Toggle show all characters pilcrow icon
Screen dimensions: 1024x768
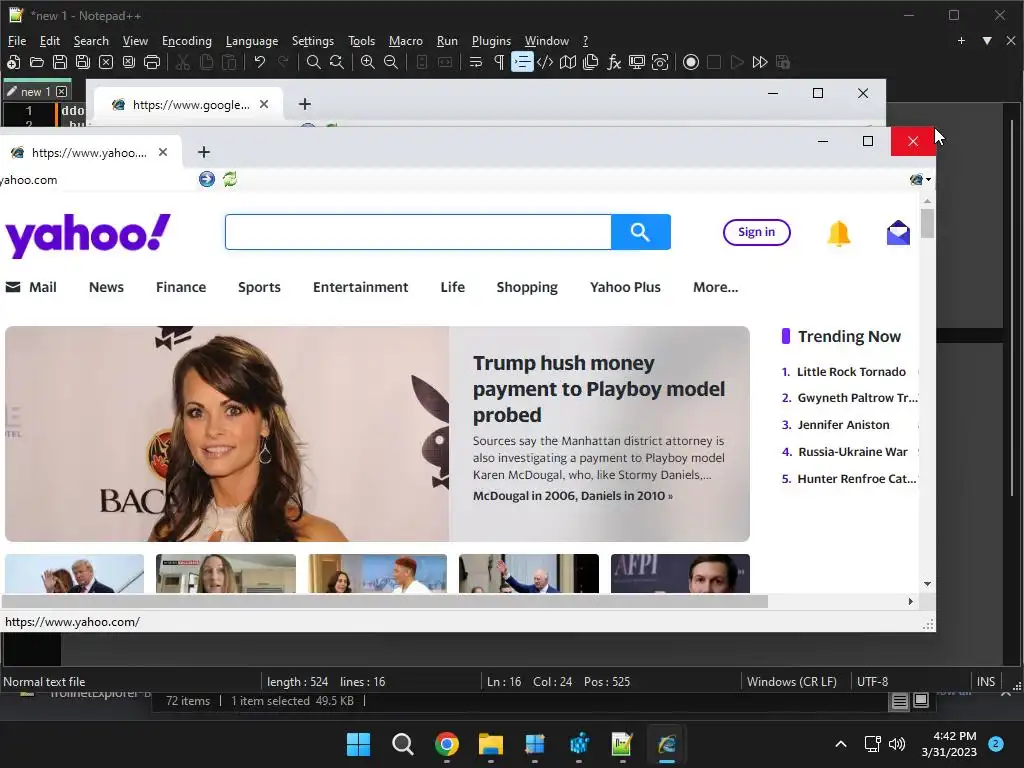pyautogui.click(x=499, y=62)
